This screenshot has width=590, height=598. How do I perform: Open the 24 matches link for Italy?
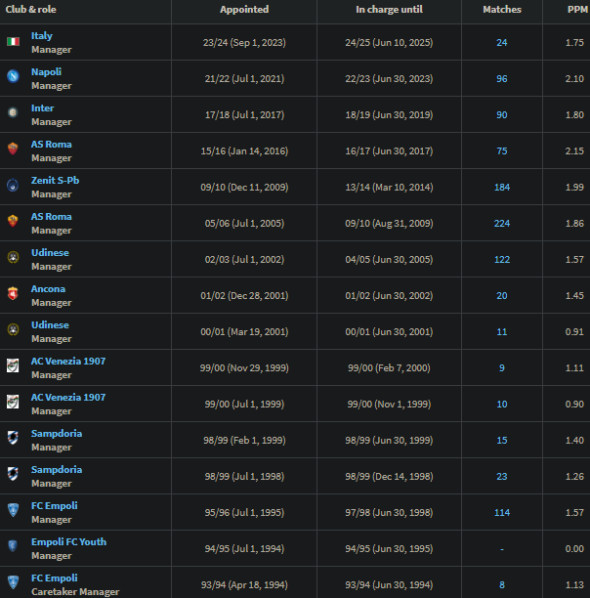(502, 42)
